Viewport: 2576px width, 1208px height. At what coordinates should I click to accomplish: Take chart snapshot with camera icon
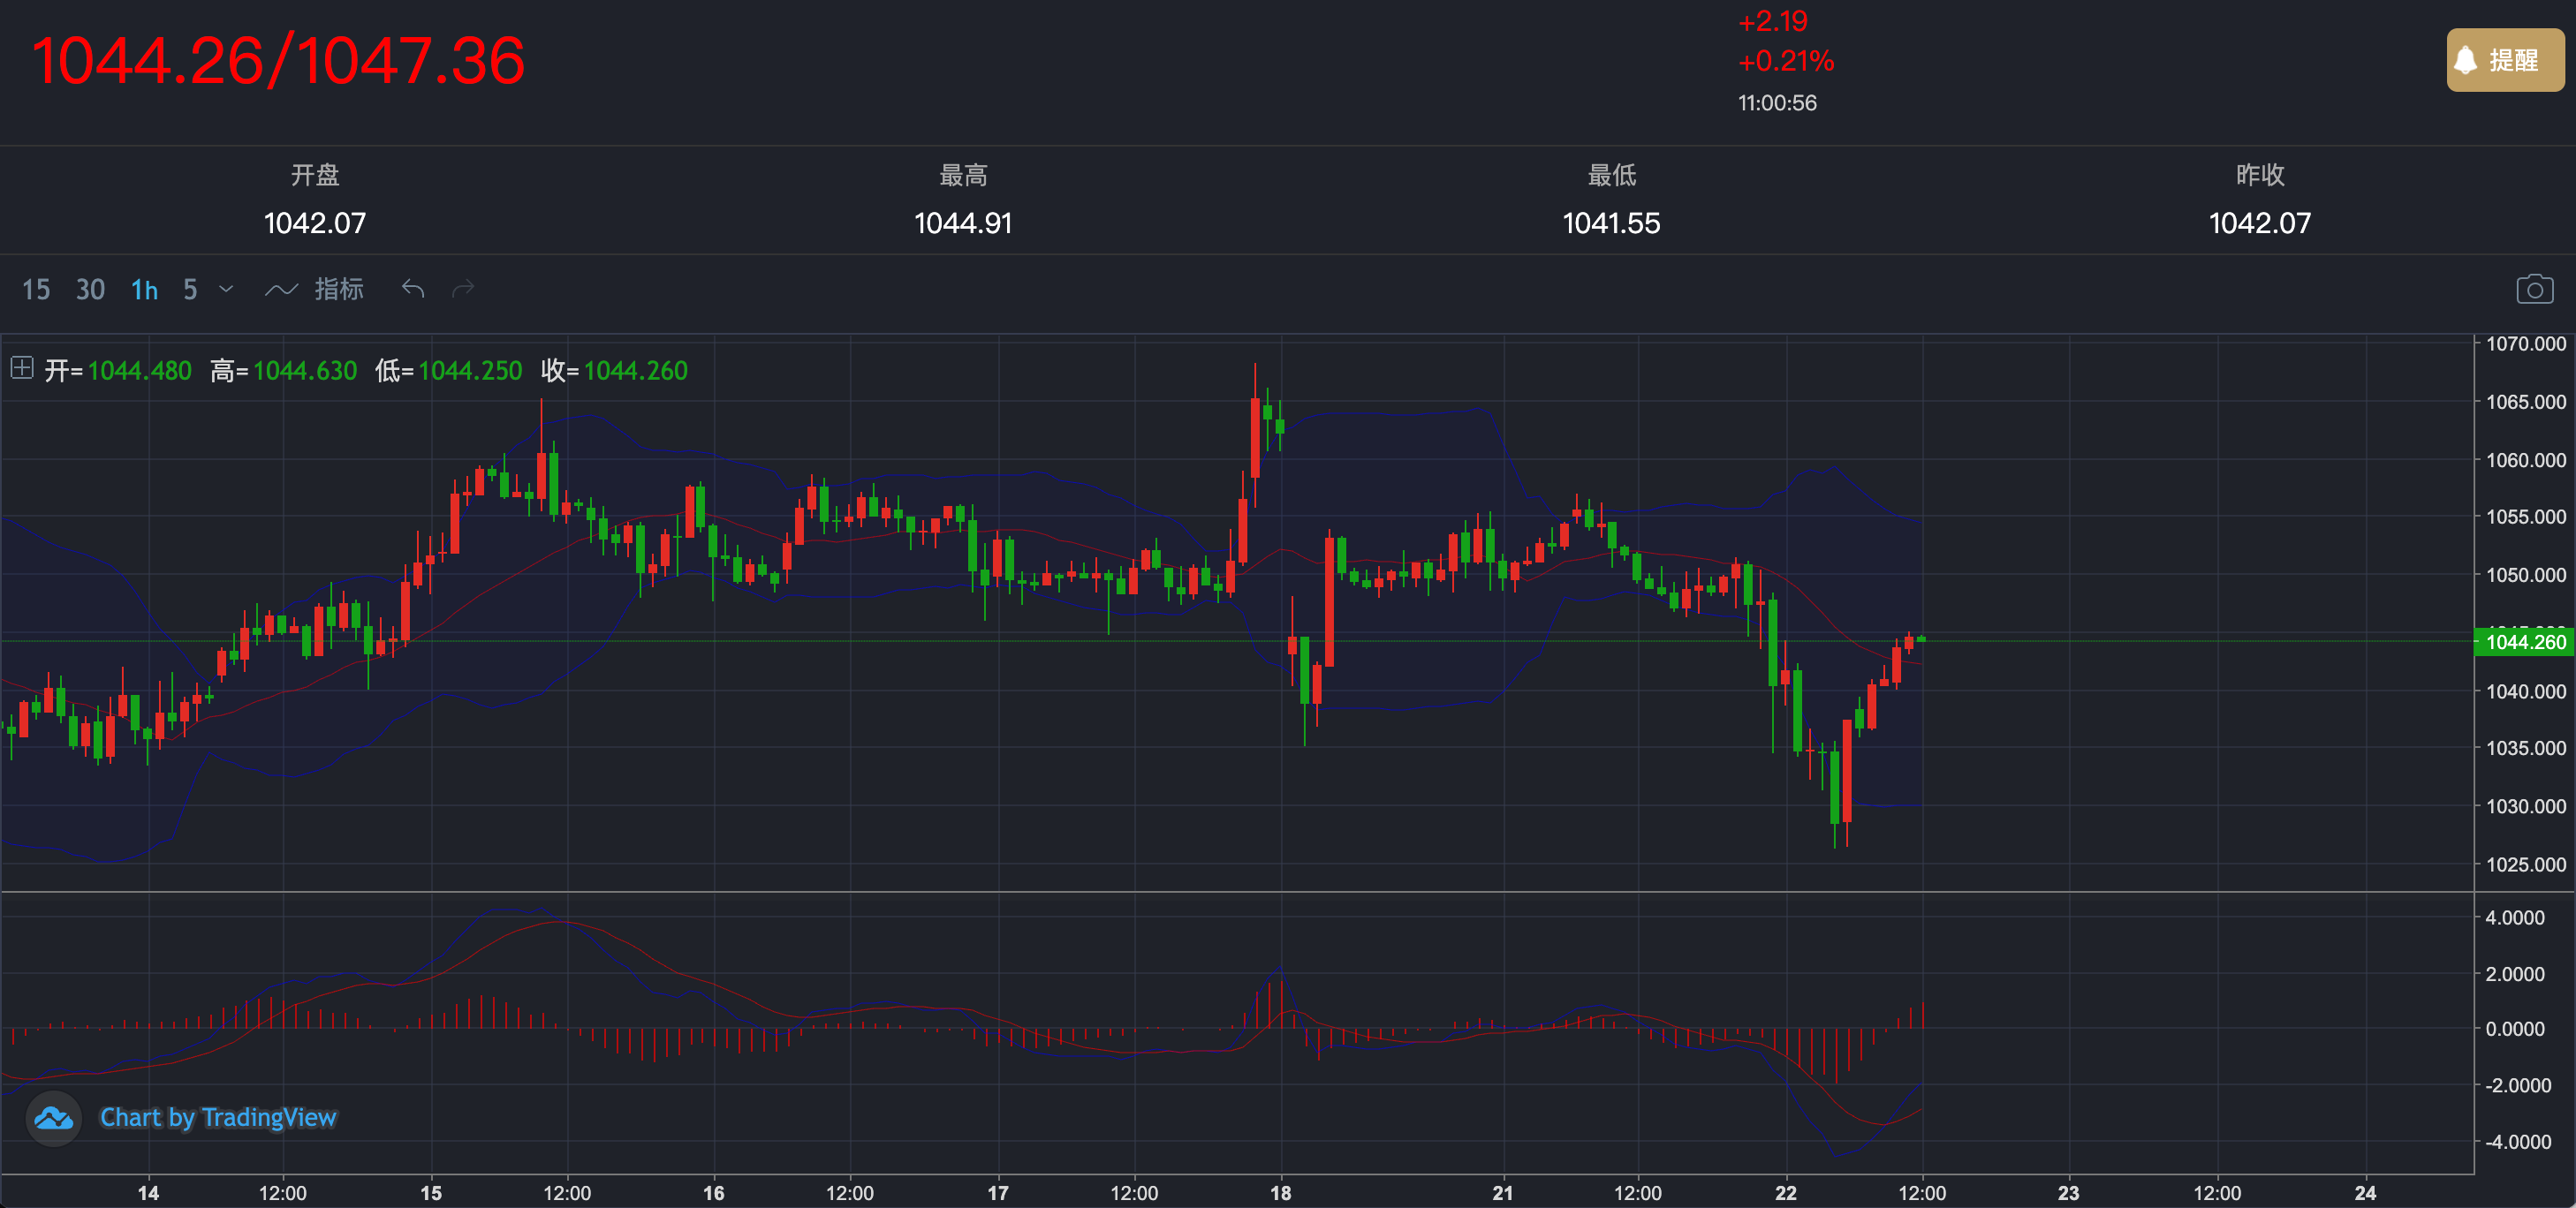click(2534, 289)
